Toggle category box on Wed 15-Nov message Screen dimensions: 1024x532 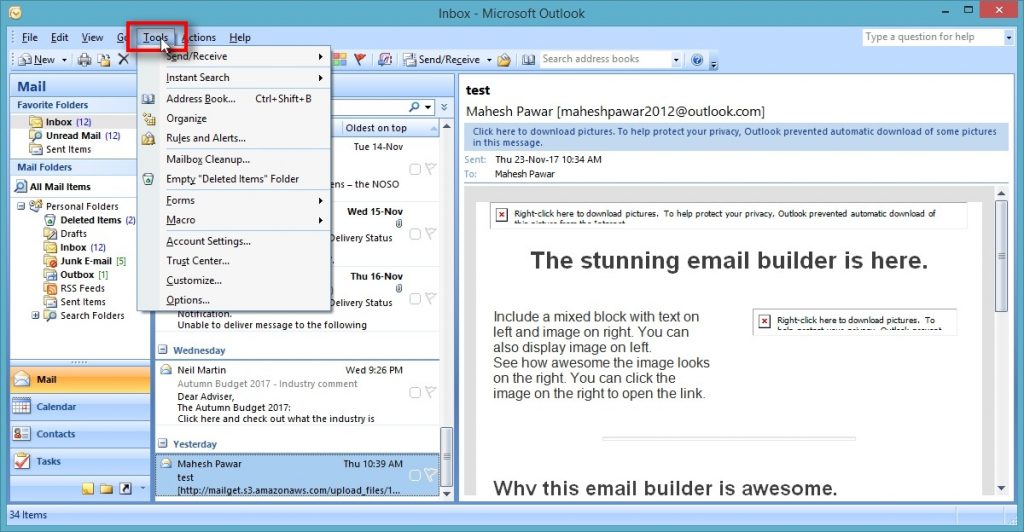[415, 234]
